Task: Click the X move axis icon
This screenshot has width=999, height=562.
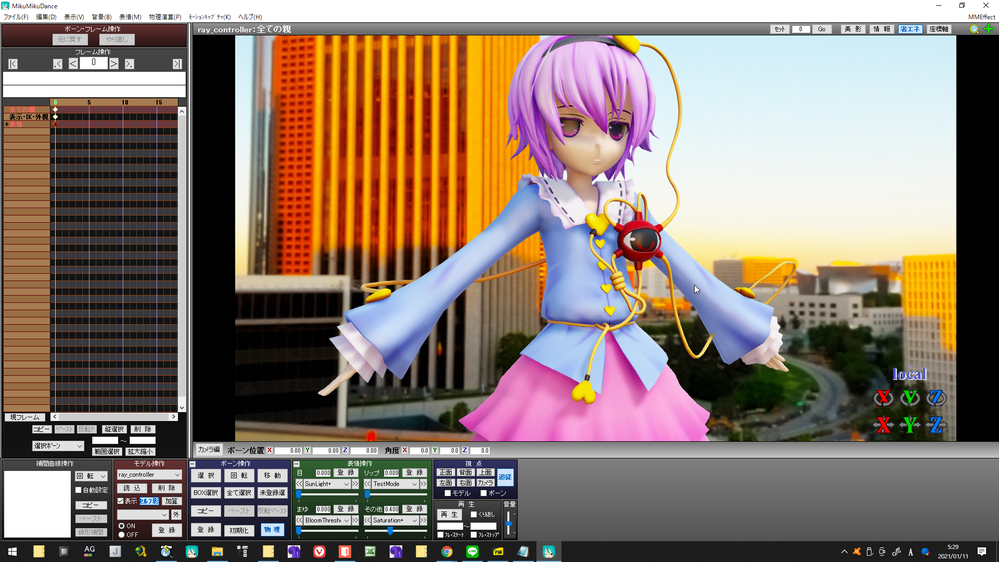Action: tap(883, 424)
